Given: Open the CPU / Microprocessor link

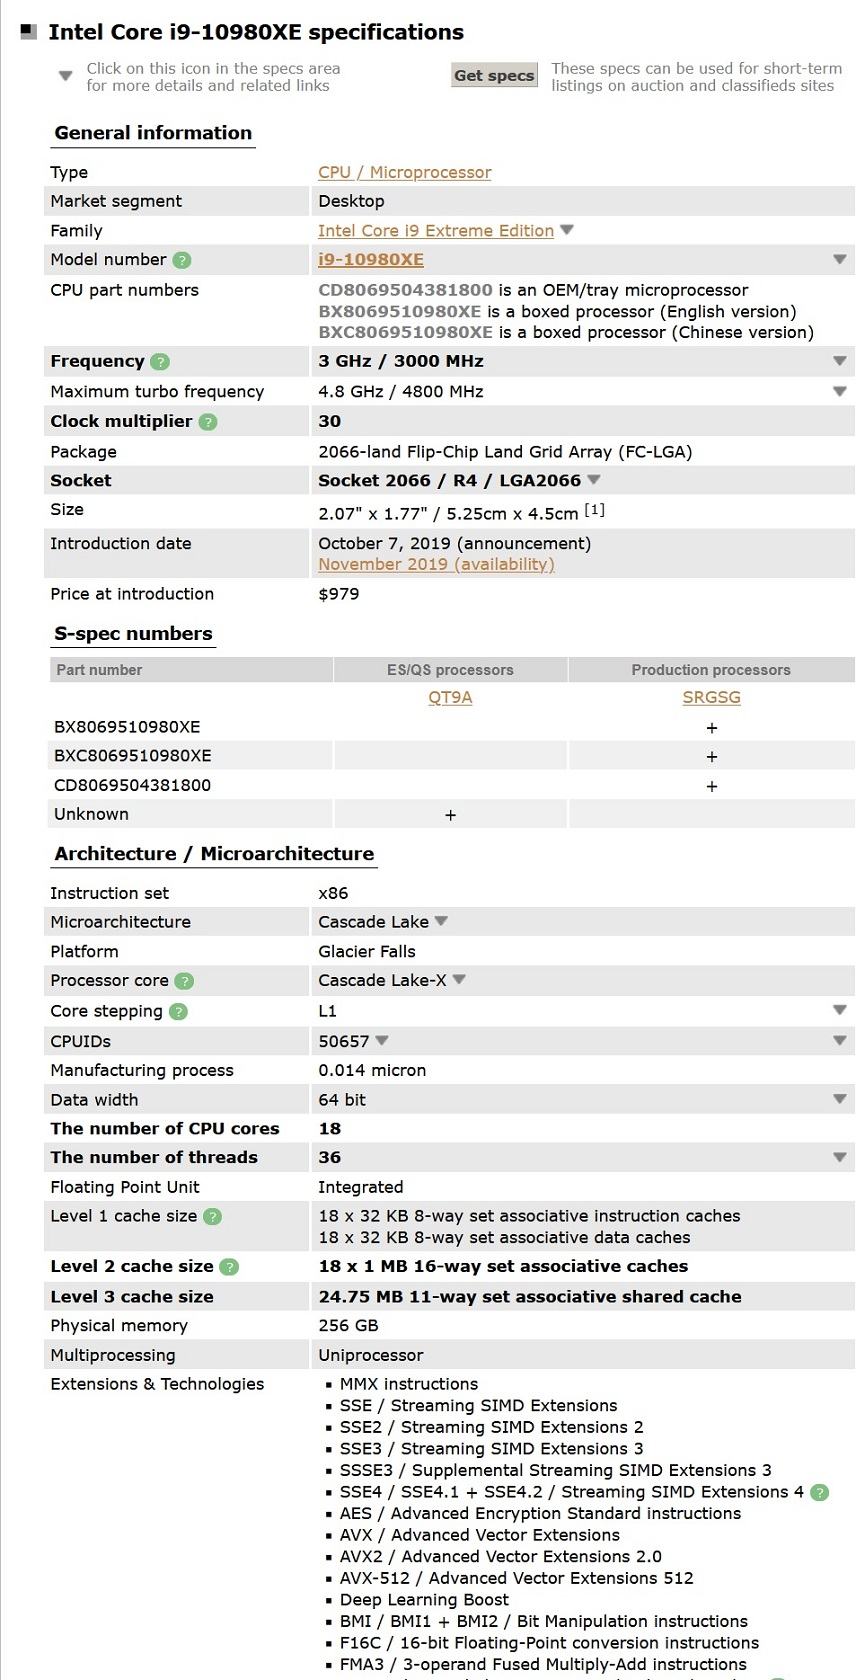Looking at the screenshot, I should [405, 172].
